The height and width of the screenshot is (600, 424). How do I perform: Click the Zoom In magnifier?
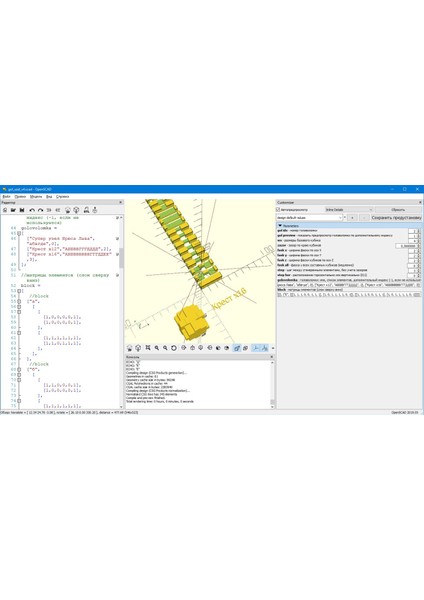click(157, 348)
